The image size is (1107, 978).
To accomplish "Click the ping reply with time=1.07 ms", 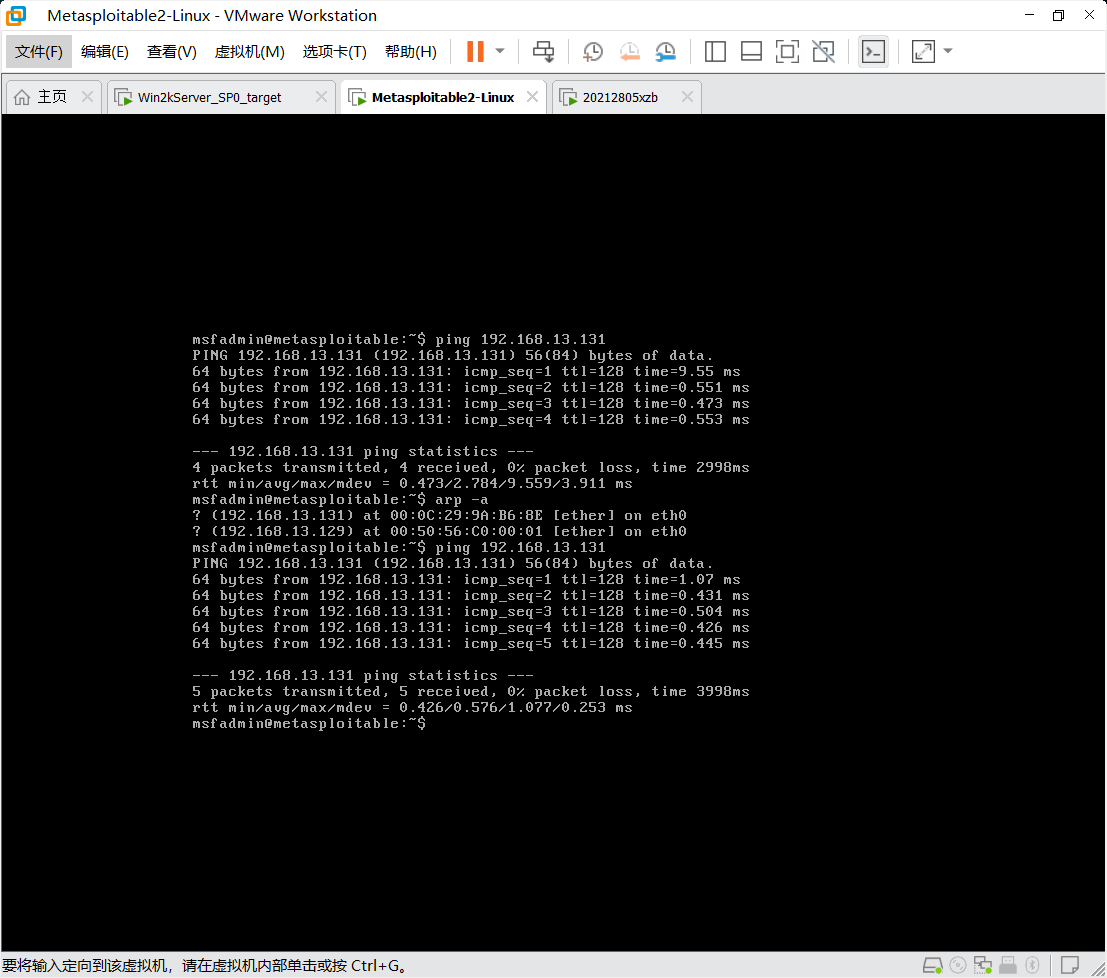I will (x=466, y=580).
